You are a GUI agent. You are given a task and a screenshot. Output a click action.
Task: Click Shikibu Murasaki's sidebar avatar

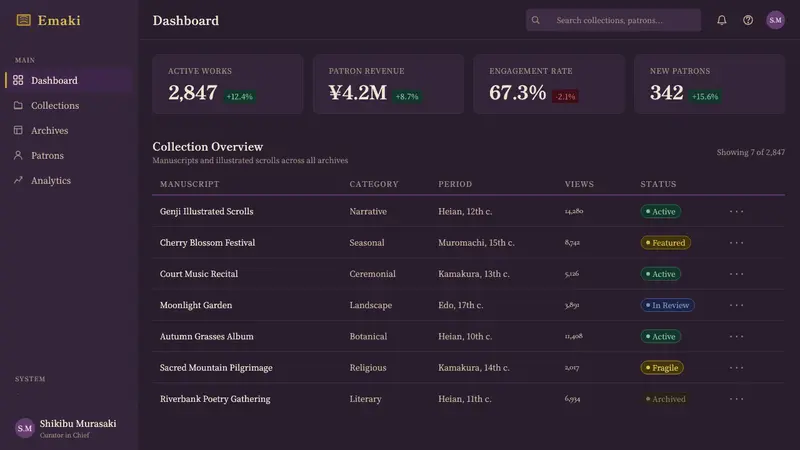tap(24, 428)
